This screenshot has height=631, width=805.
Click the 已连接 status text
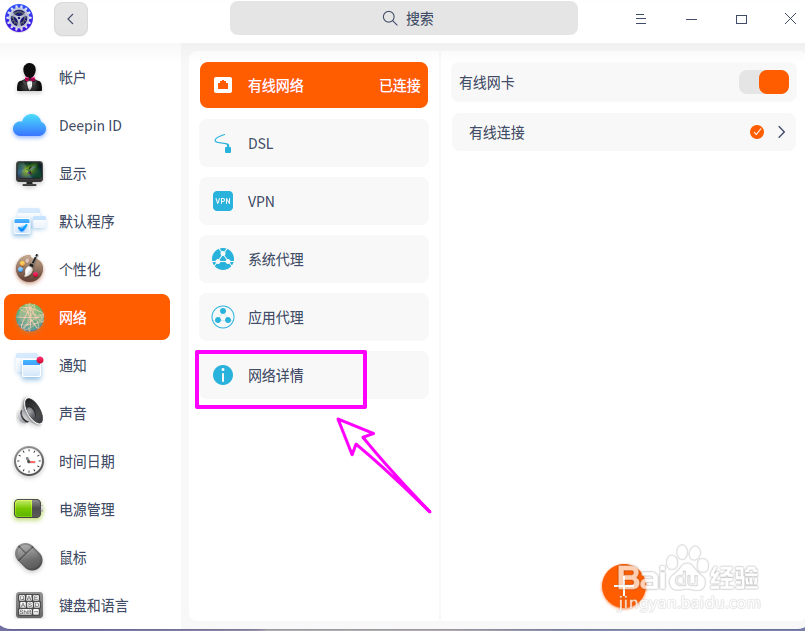399,85
